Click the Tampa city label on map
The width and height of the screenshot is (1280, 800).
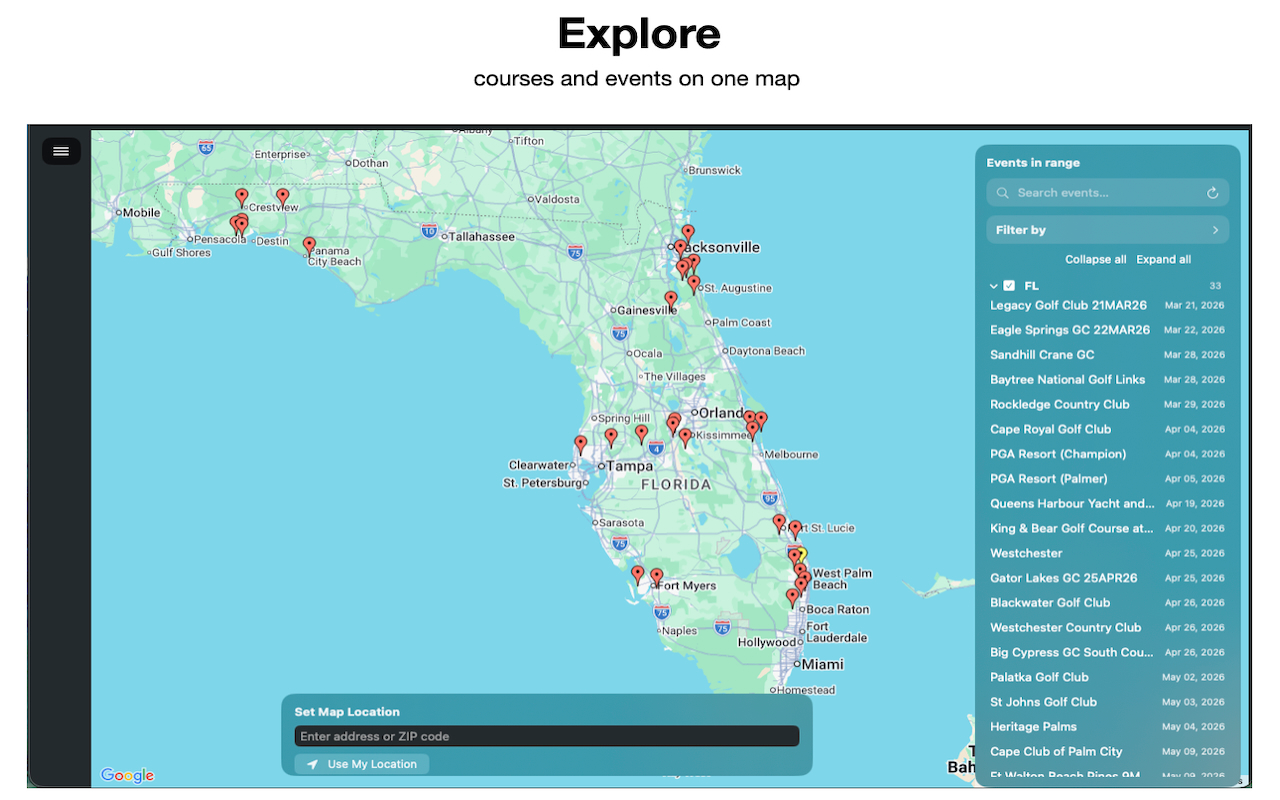(629, 466)
